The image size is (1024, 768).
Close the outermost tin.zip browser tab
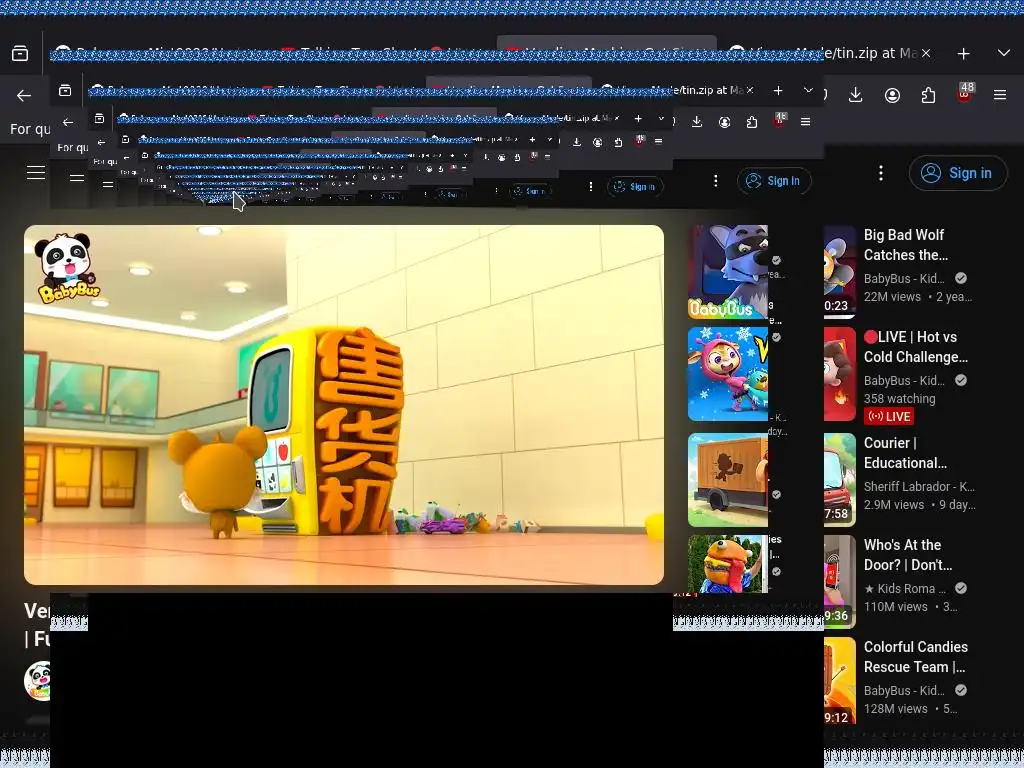926,54
